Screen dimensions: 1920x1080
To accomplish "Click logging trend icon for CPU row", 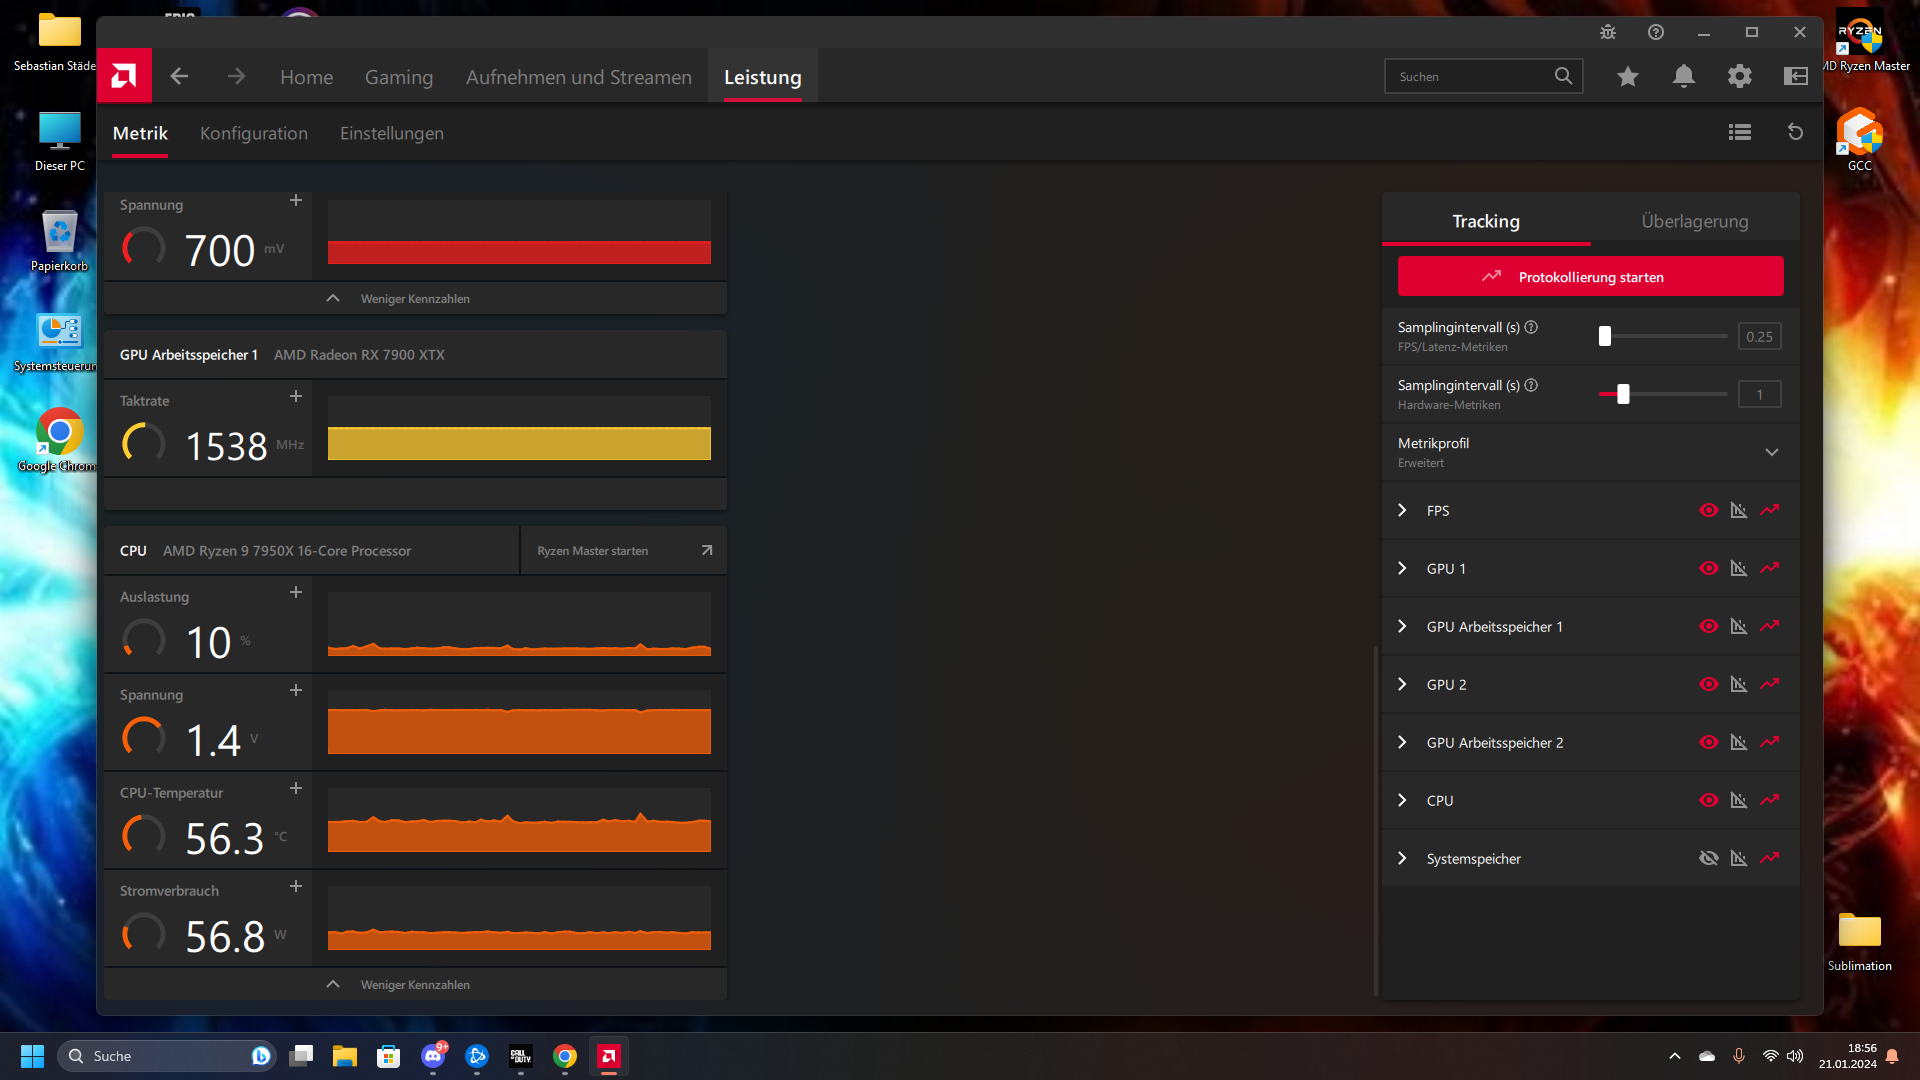I will [x=1770, y=800].
